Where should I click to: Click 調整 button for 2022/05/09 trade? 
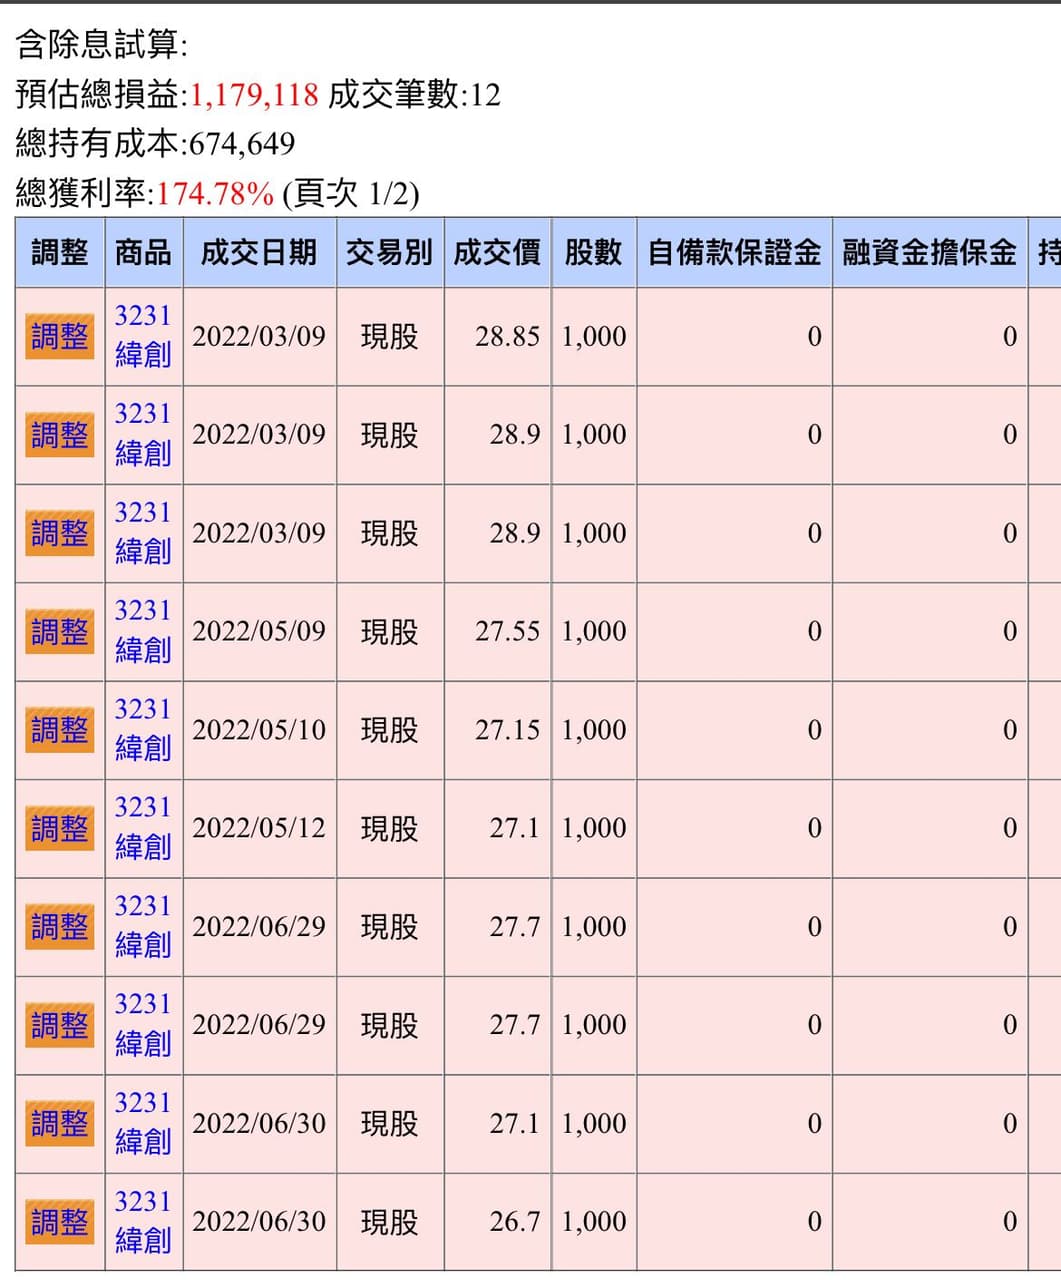(x=60, y=631)
